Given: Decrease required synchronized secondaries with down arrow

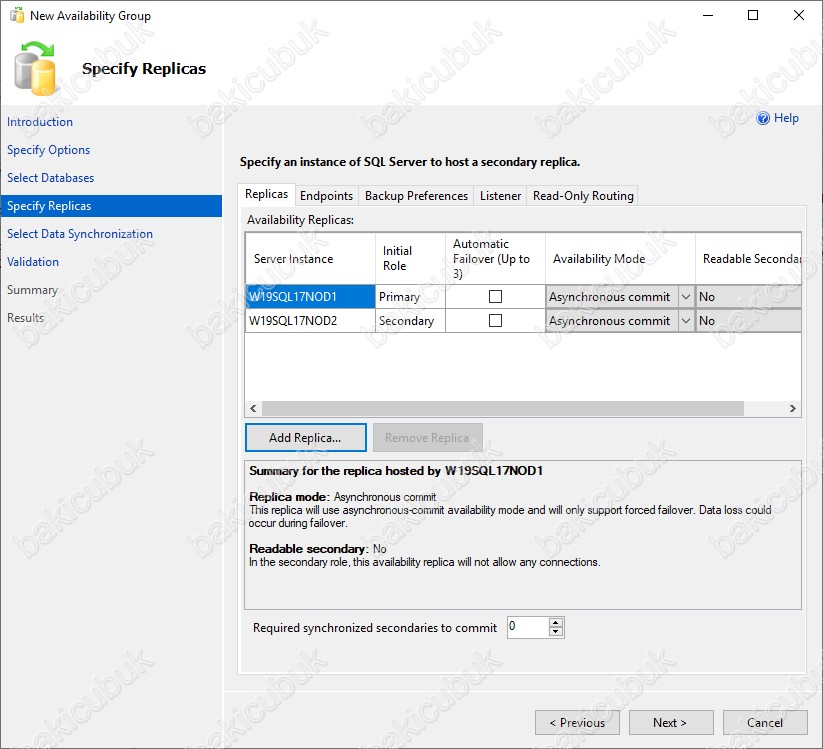Looking at the screenshot, I should 555,632.
